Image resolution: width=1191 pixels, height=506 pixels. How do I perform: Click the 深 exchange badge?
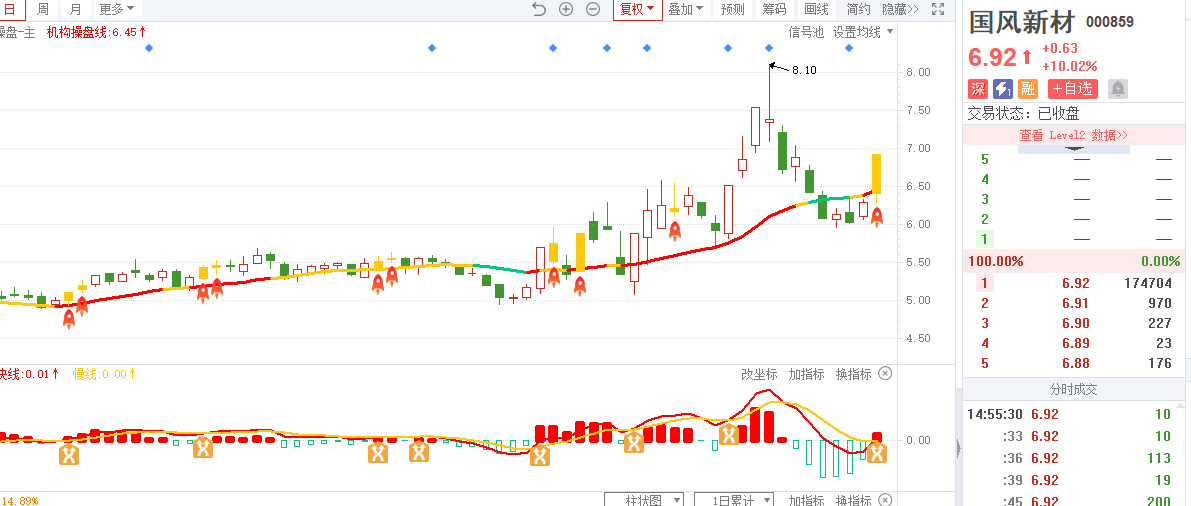[978, 89]
